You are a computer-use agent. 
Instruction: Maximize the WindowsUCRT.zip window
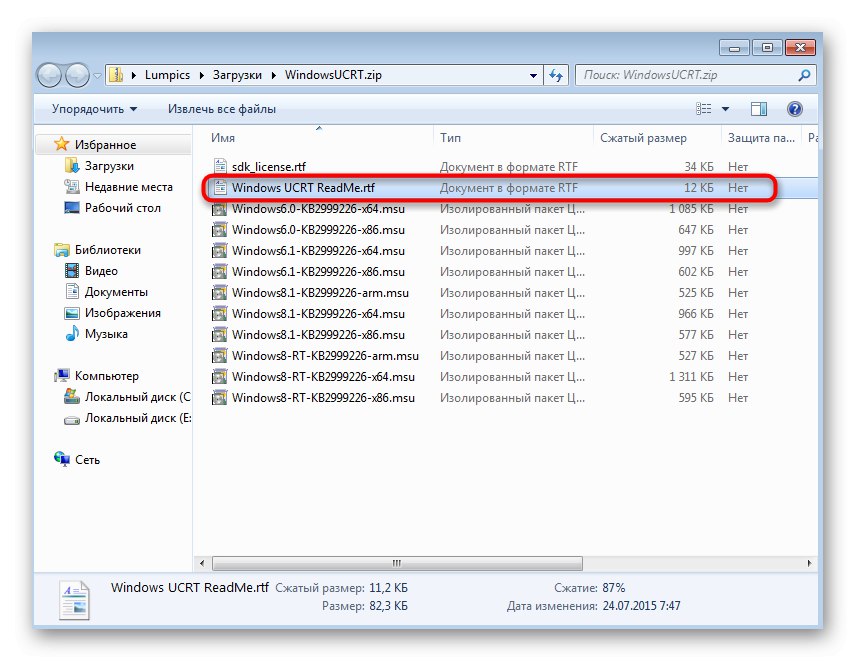click(767, 48)
